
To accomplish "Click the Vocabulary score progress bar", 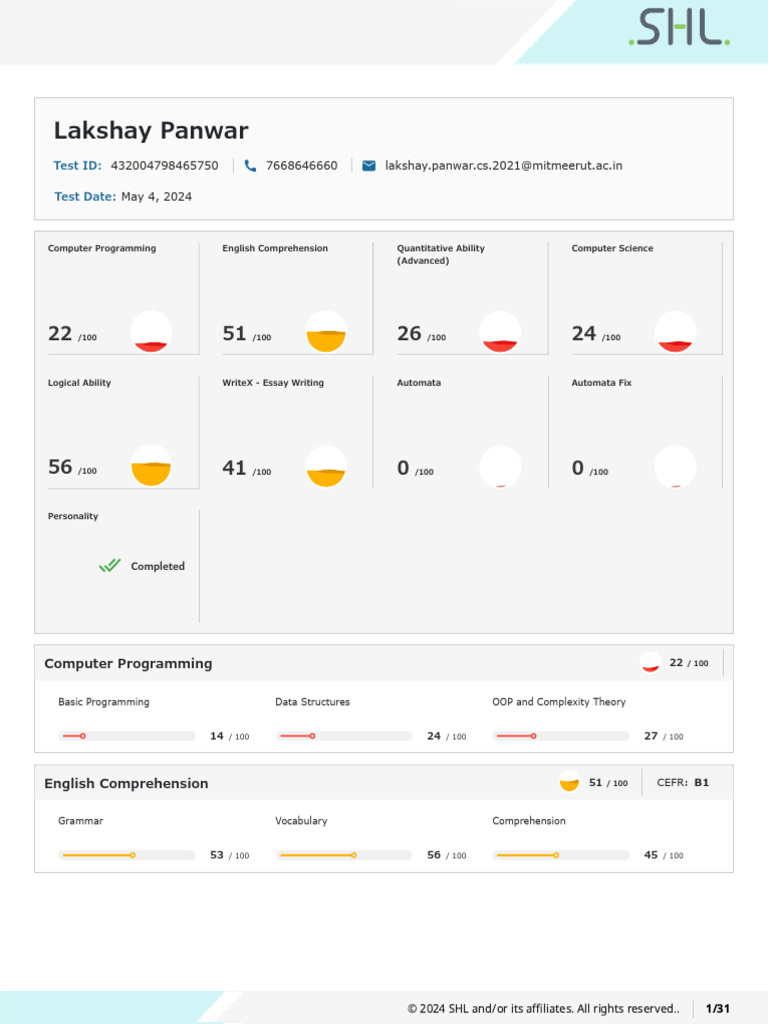I will (344, 855).
